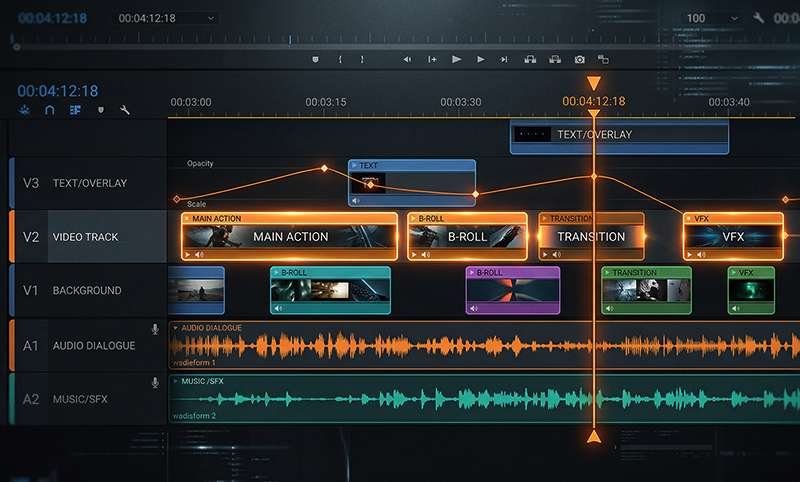Open the zoom level dropdown showing 100
800x482 pixels.
[x=711, y=18]
